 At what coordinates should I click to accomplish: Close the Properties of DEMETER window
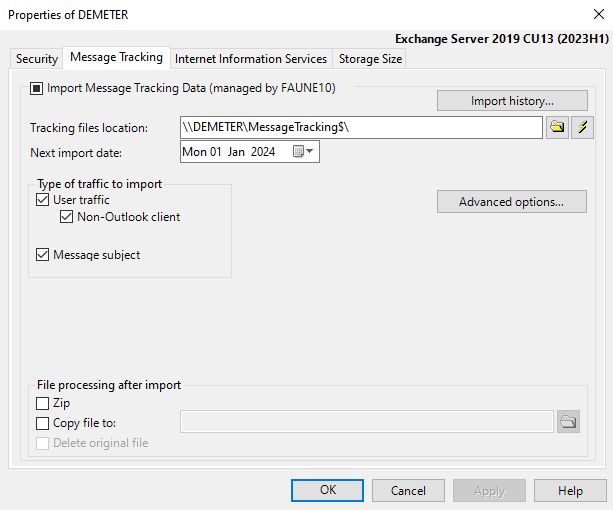point(599,14)
